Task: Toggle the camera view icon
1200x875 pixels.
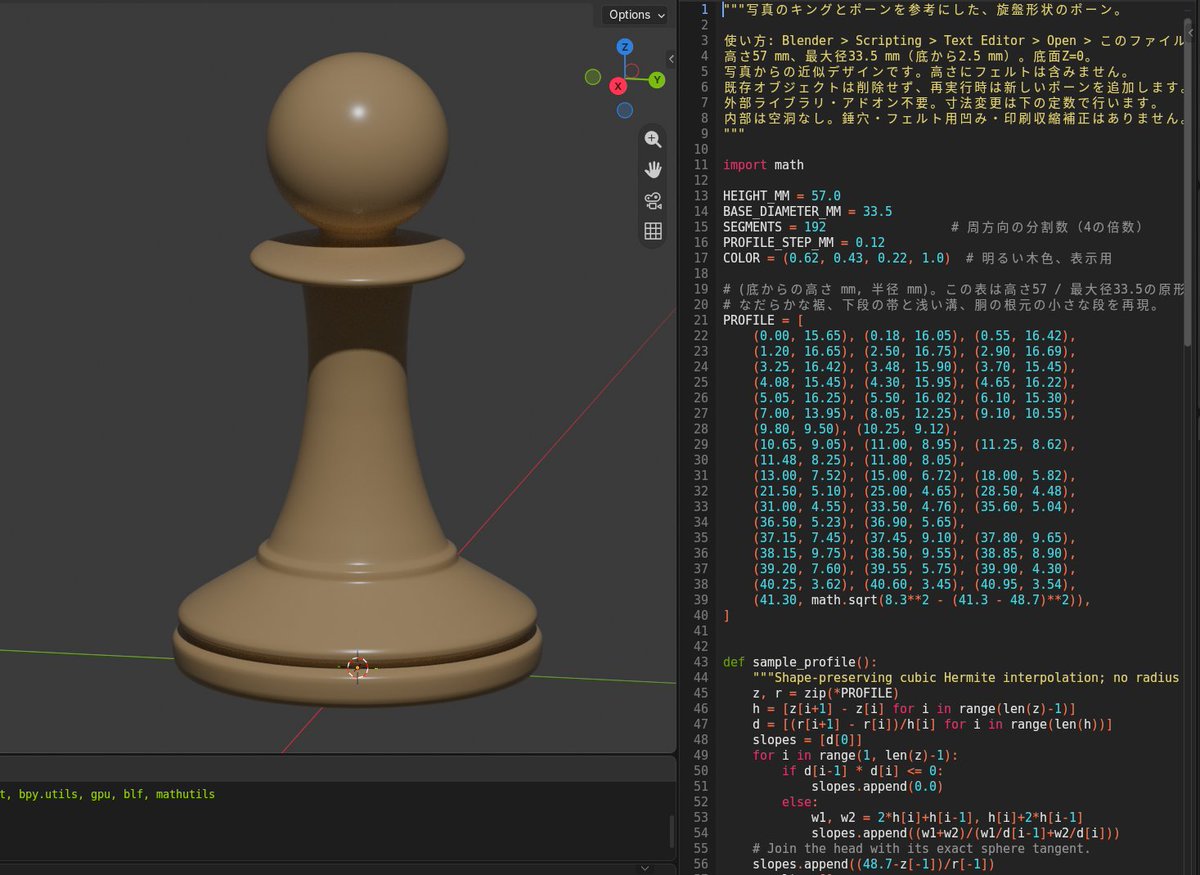Action: 653,200
